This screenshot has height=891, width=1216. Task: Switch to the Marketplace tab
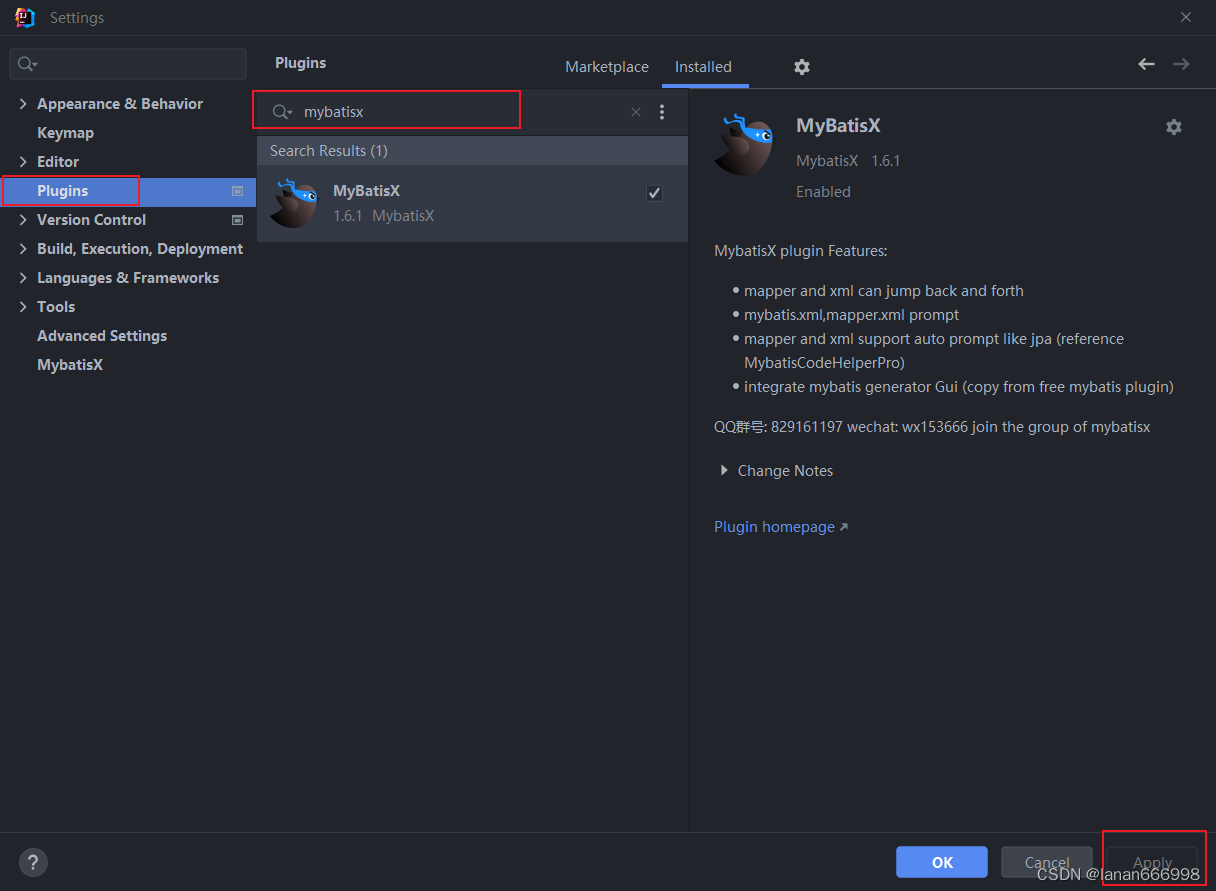607,67
